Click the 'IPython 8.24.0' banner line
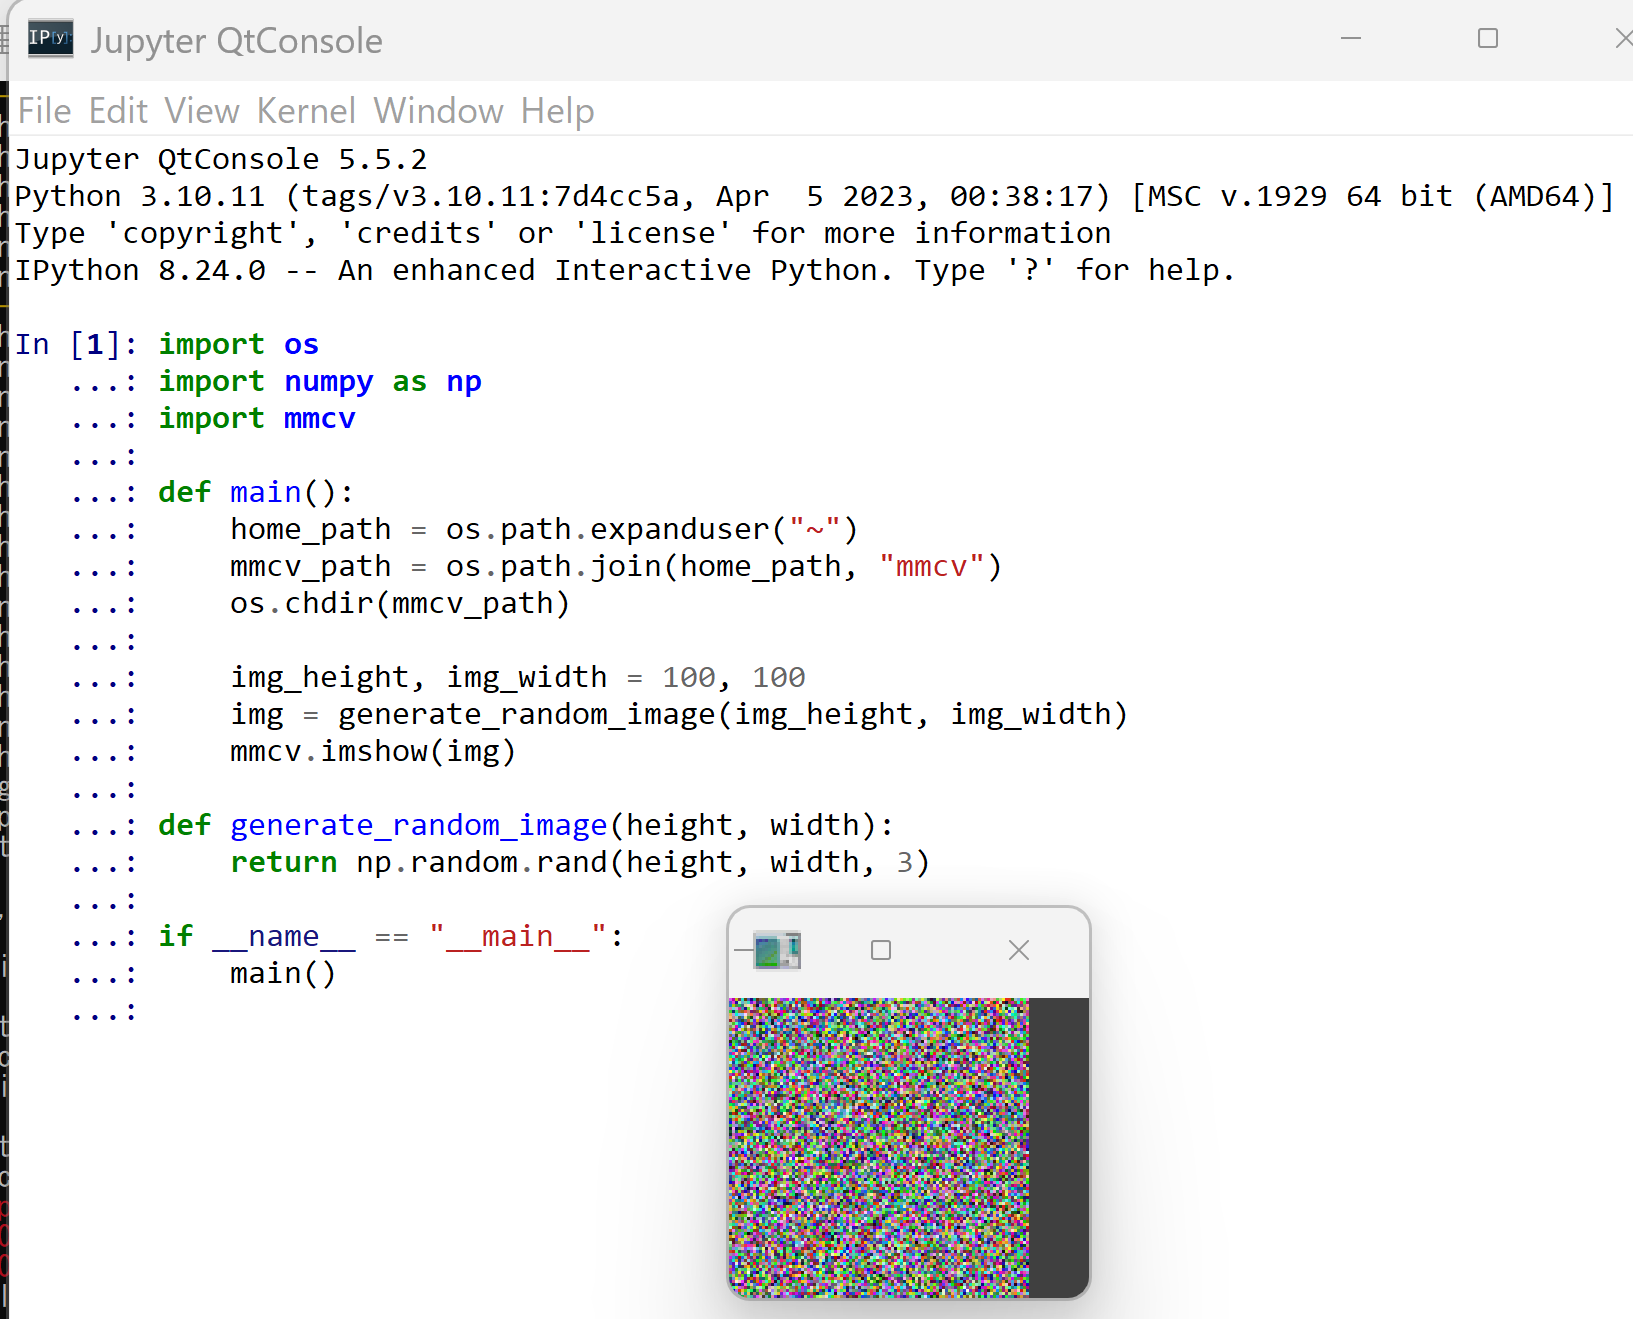The width and height of the screenshot is (1633, 1319). [625, 271]
